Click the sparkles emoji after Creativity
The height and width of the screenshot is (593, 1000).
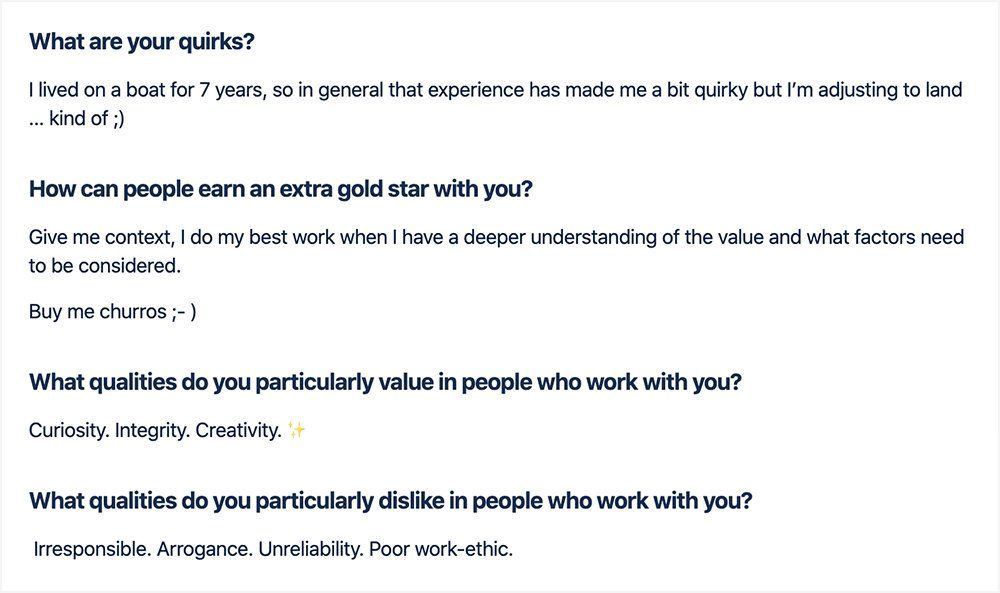296,430
